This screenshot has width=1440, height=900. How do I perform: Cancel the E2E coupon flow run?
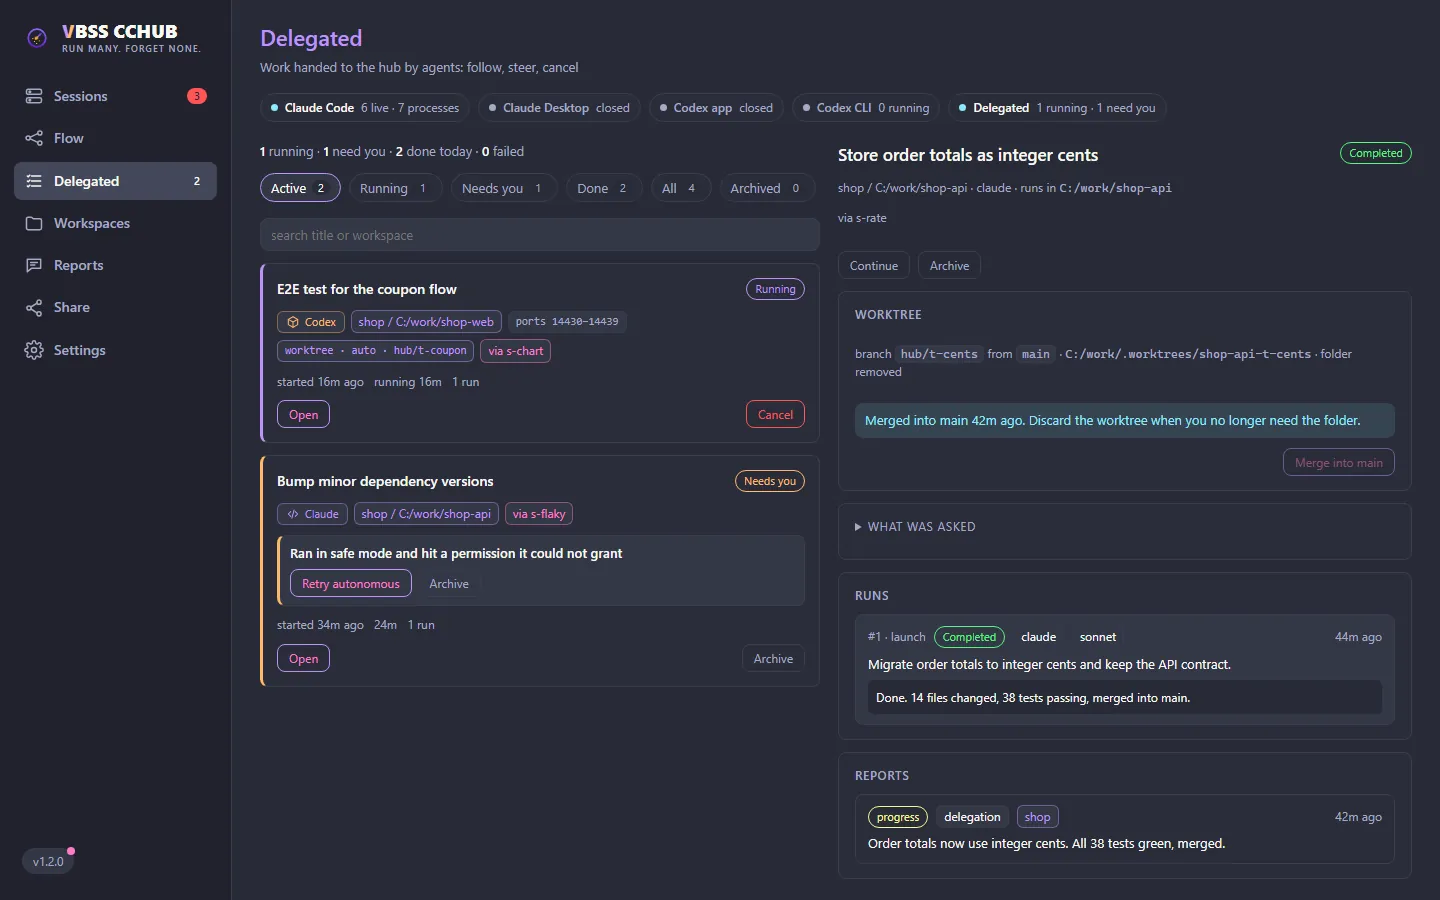coord(775,415)
